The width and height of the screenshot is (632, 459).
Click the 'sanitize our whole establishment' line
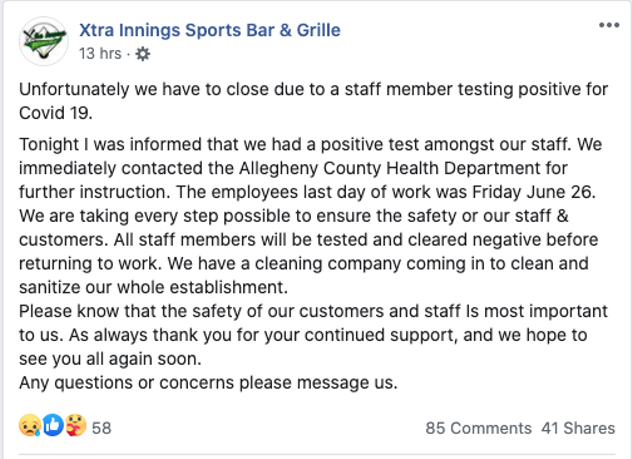click(154, 287)
